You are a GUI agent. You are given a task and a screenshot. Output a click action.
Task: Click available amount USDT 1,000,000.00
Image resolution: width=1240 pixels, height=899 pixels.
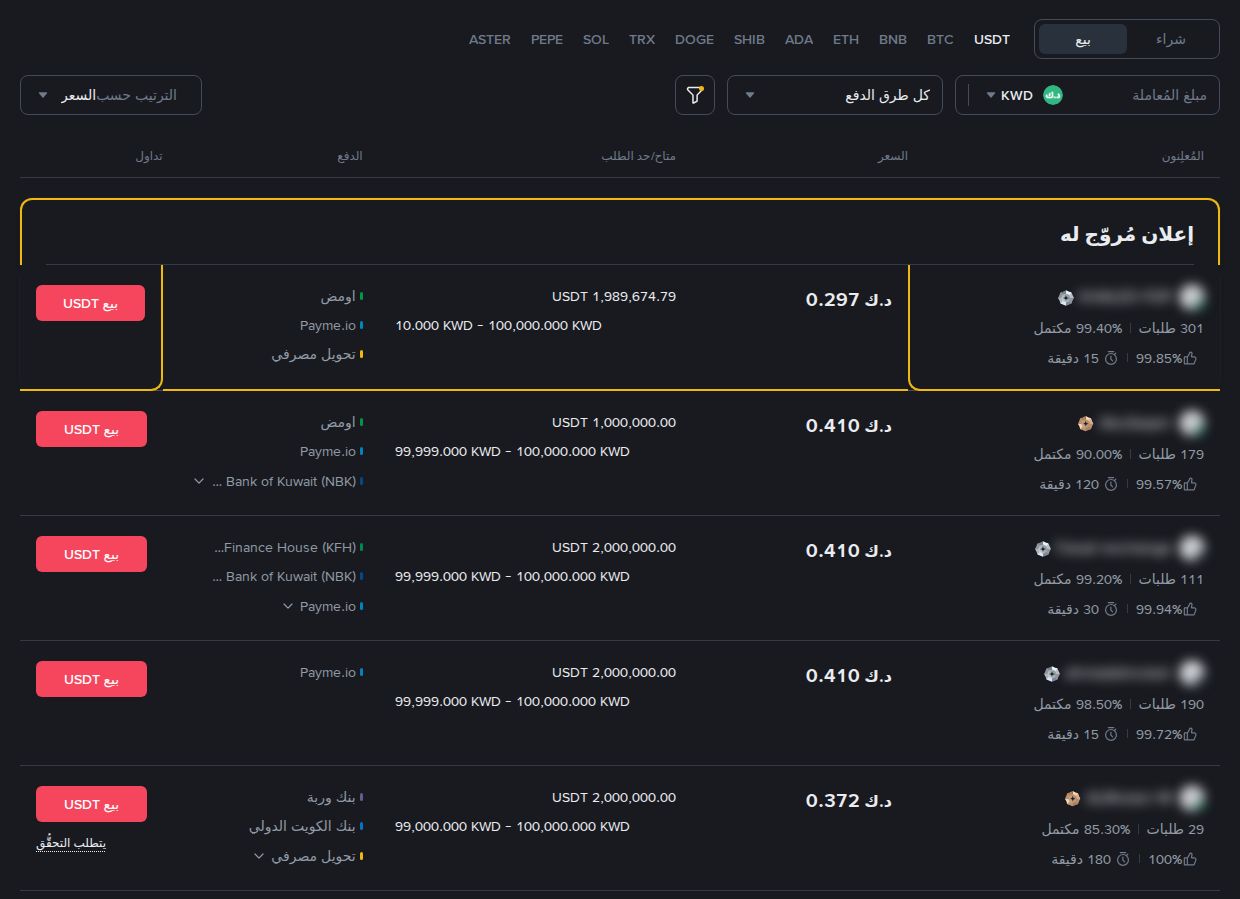(x=614, y=422)
